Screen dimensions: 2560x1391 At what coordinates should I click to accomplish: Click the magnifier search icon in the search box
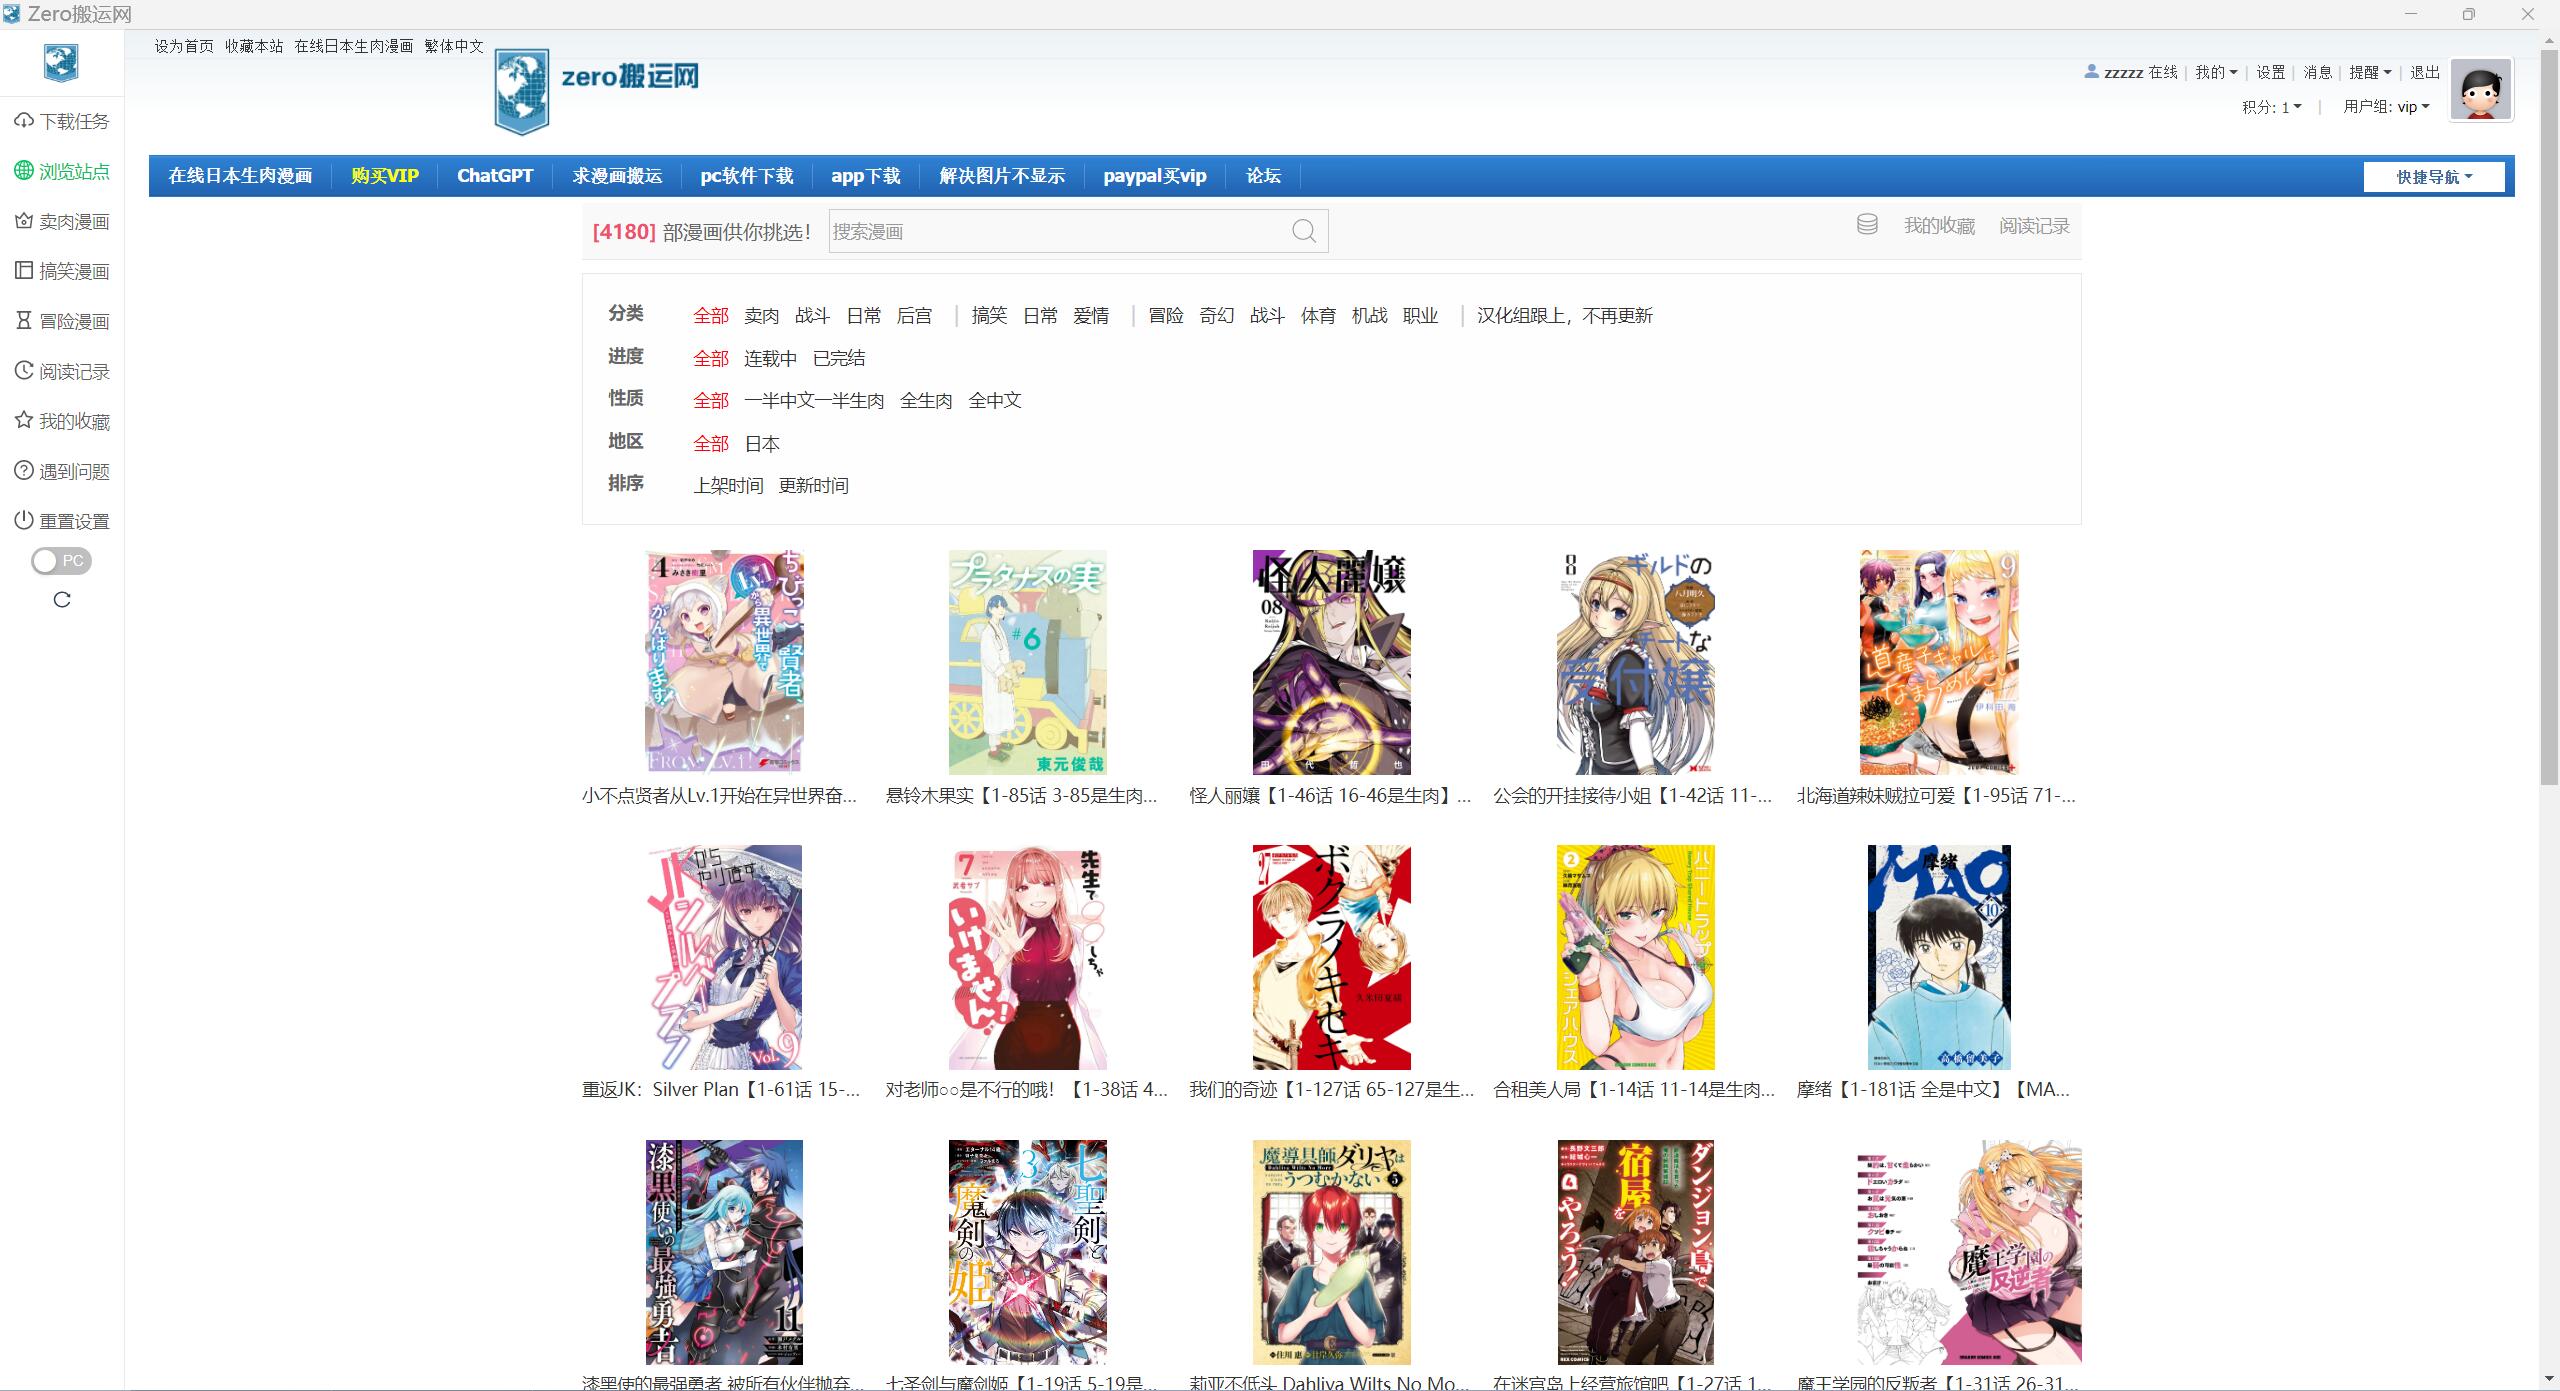point(1303,231)
